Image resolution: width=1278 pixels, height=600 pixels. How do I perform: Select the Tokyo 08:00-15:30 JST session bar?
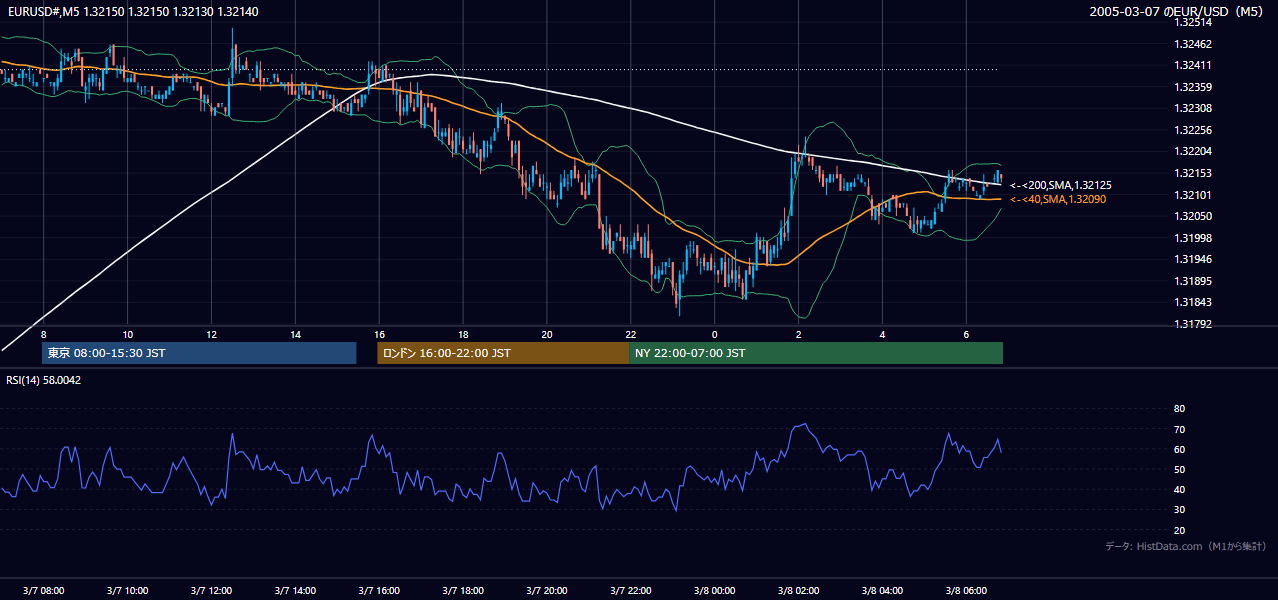199,353
